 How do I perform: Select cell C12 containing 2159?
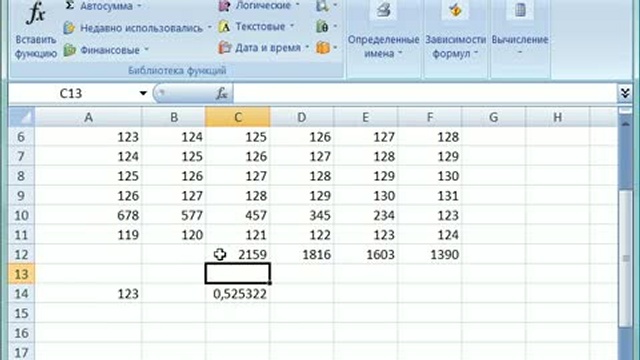(x=238, y=254)
